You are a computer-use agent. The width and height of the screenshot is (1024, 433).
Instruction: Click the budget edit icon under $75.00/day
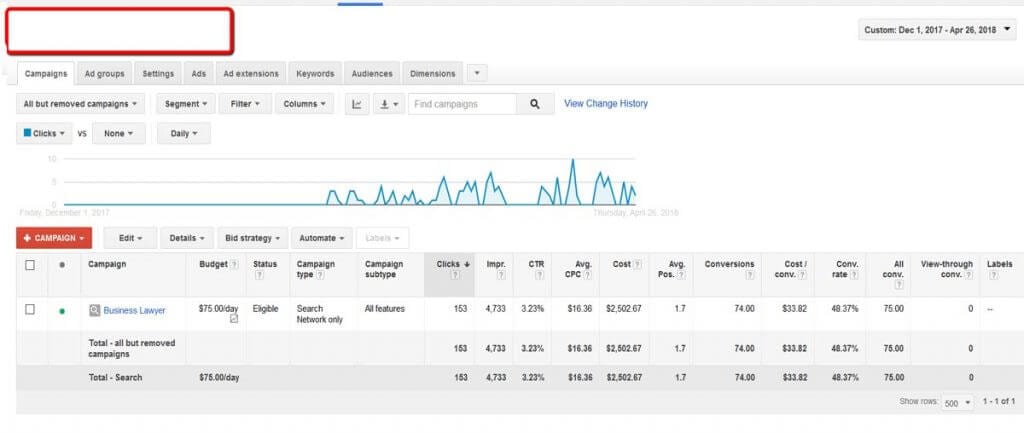[234, 320]
